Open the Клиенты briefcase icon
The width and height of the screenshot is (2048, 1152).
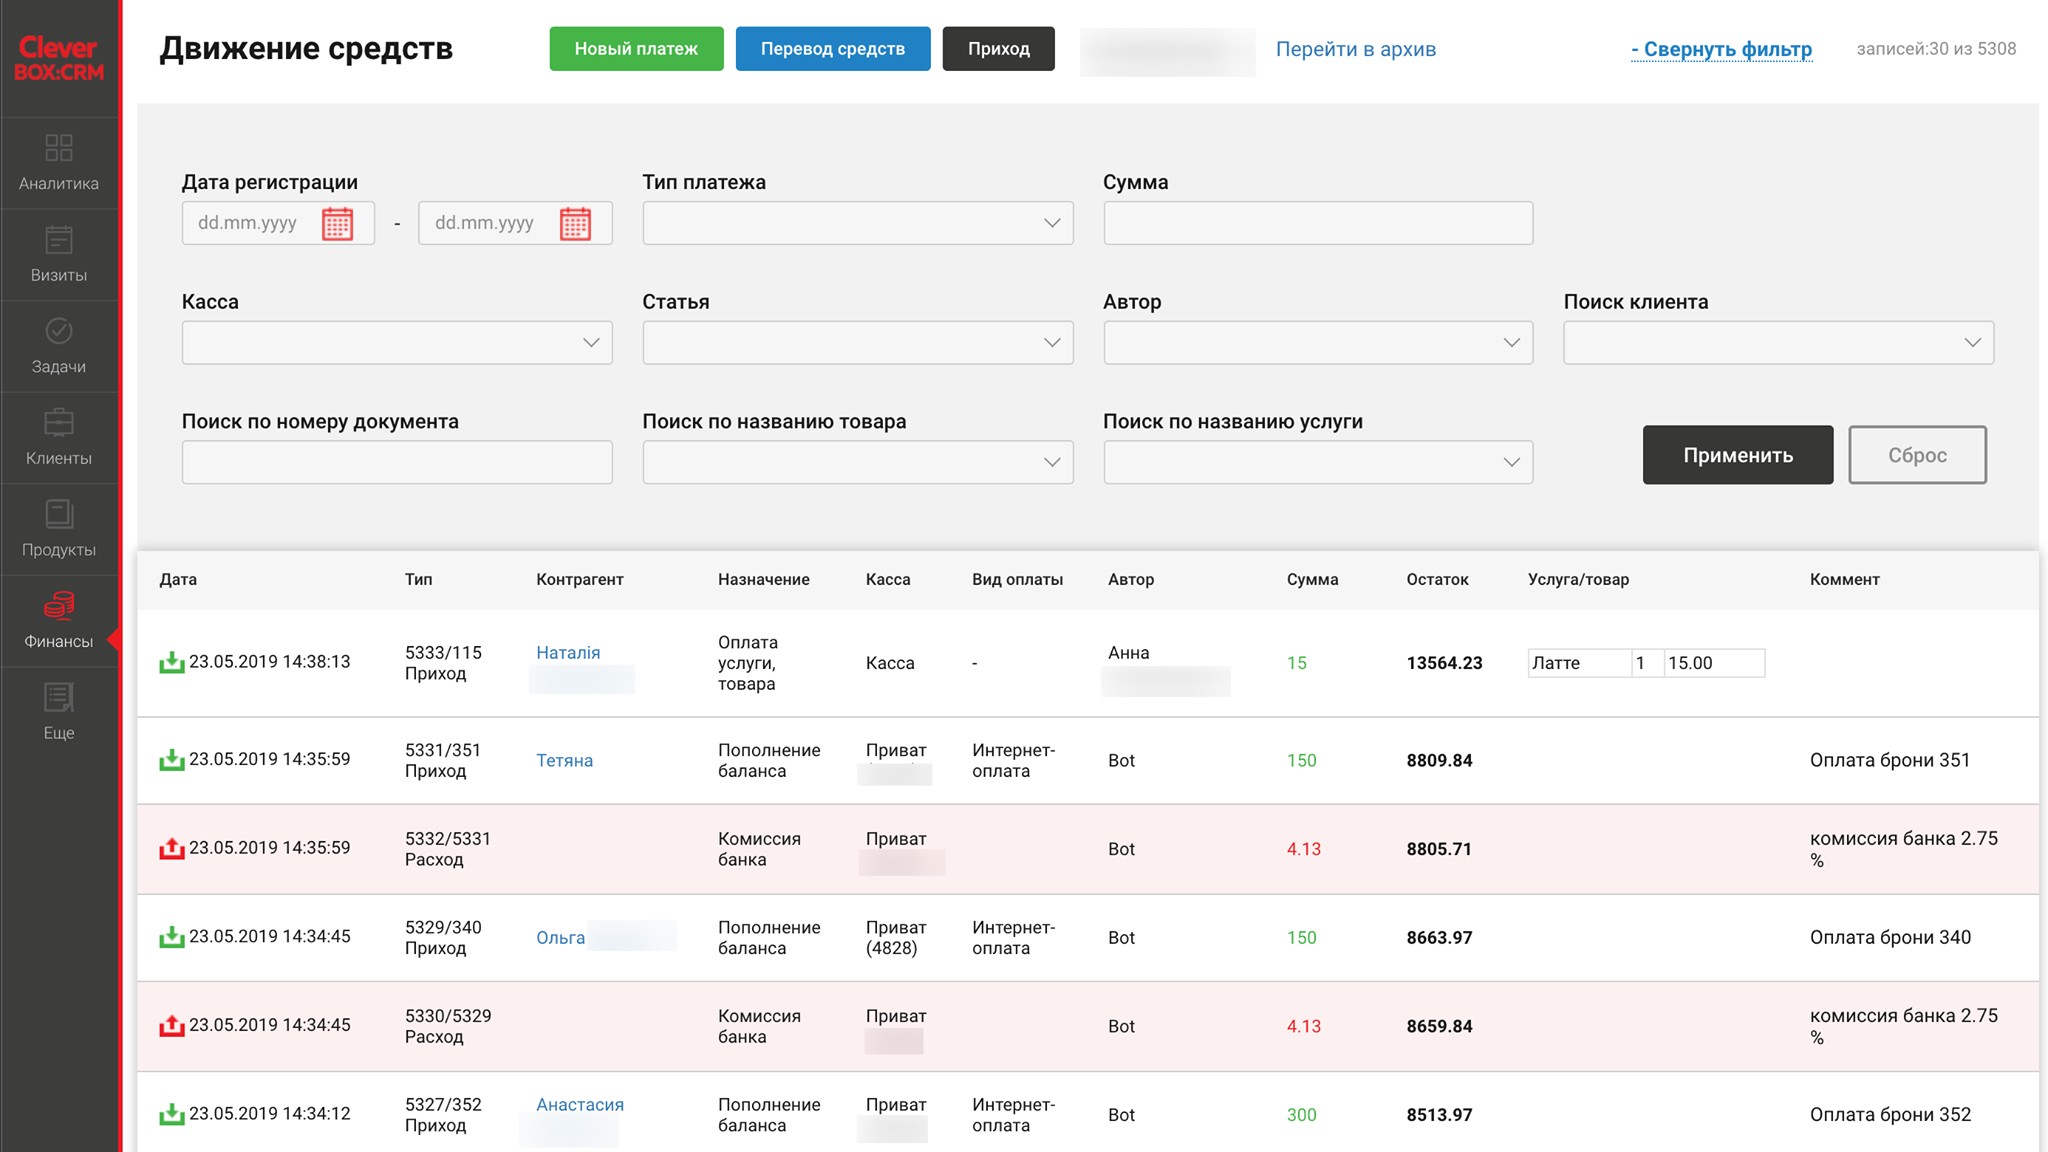coord(59,422)
